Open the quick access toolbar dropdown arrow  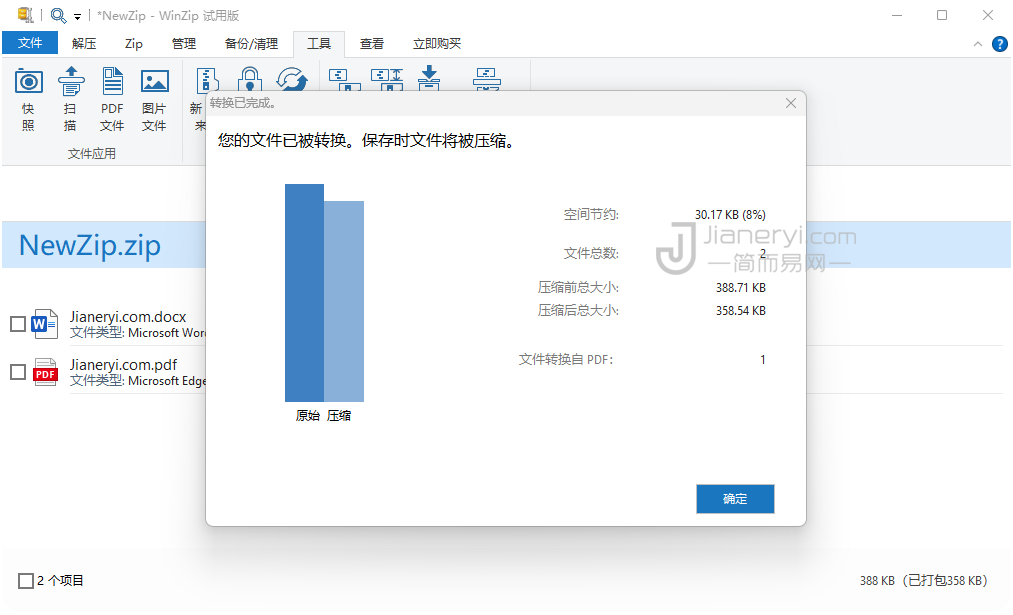pyautogui.click(x=78, y=17)
